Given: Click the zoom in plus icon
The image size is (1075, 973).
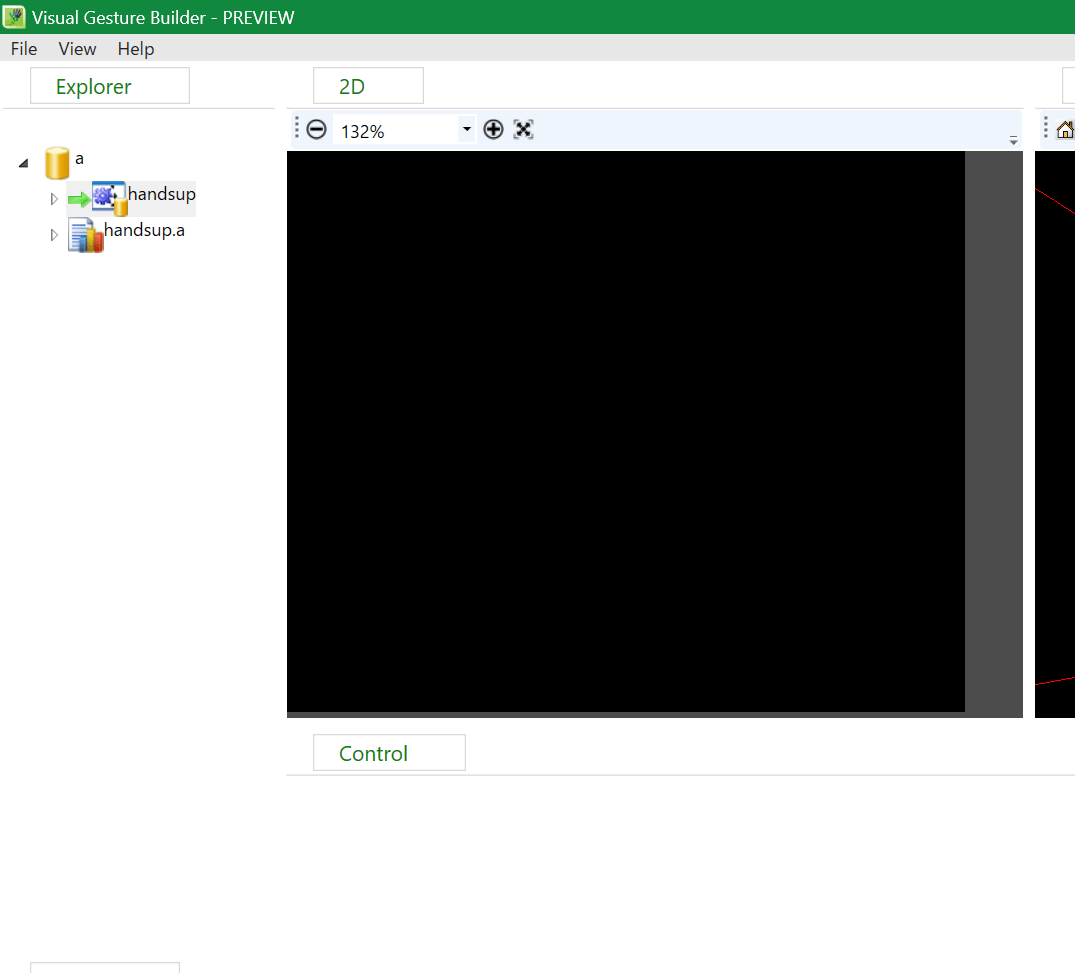Looking at the screenshot, I should [x=493, y=130].
